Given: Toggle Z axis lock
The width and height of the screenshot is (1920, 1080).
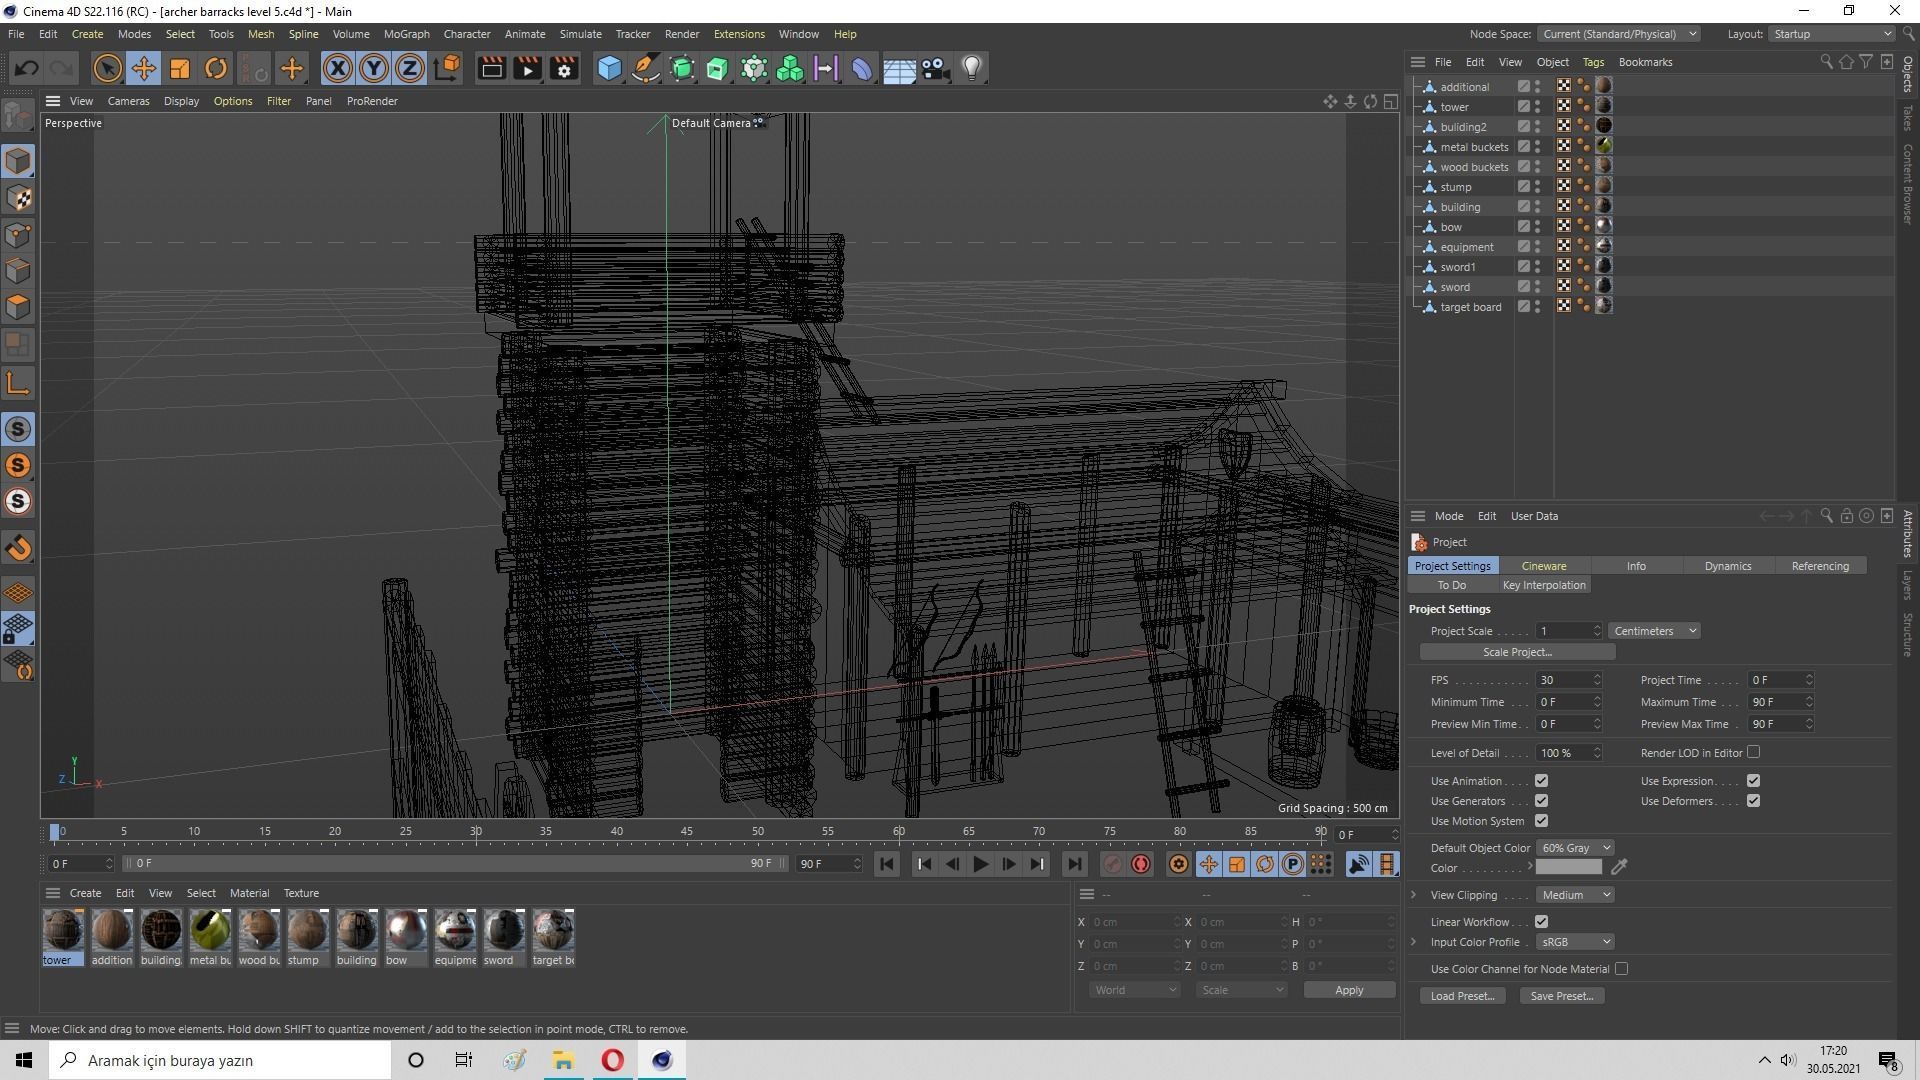Looking at the screenshot, I should click(x=409, y=68).
